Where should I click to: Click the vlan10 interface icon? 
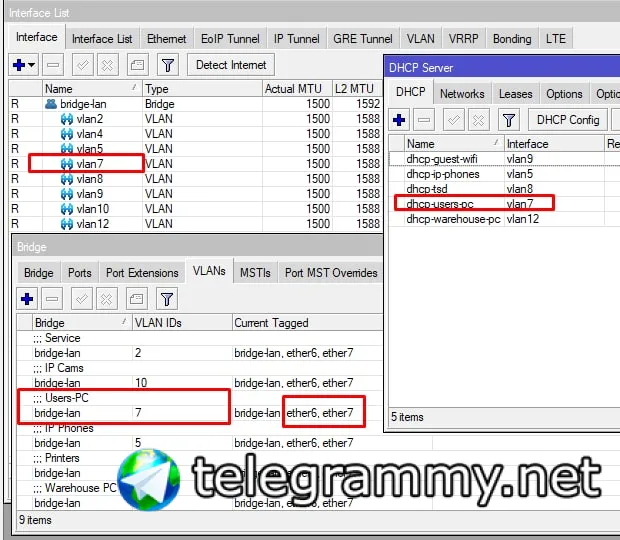coord(67,209)
